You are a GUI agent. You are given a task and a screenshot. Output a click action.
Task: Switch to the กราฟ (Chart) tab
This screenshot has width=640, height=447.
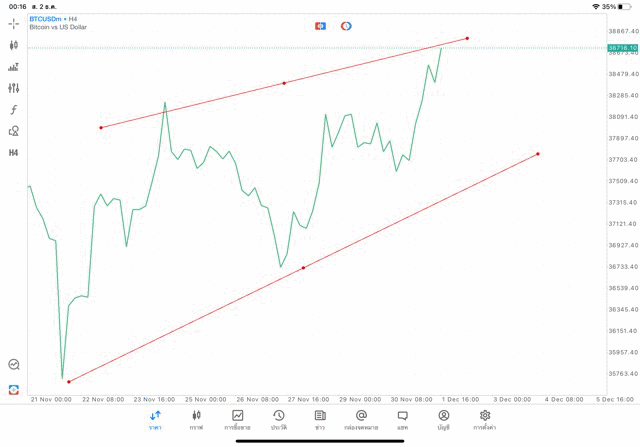tap(196, 420)
